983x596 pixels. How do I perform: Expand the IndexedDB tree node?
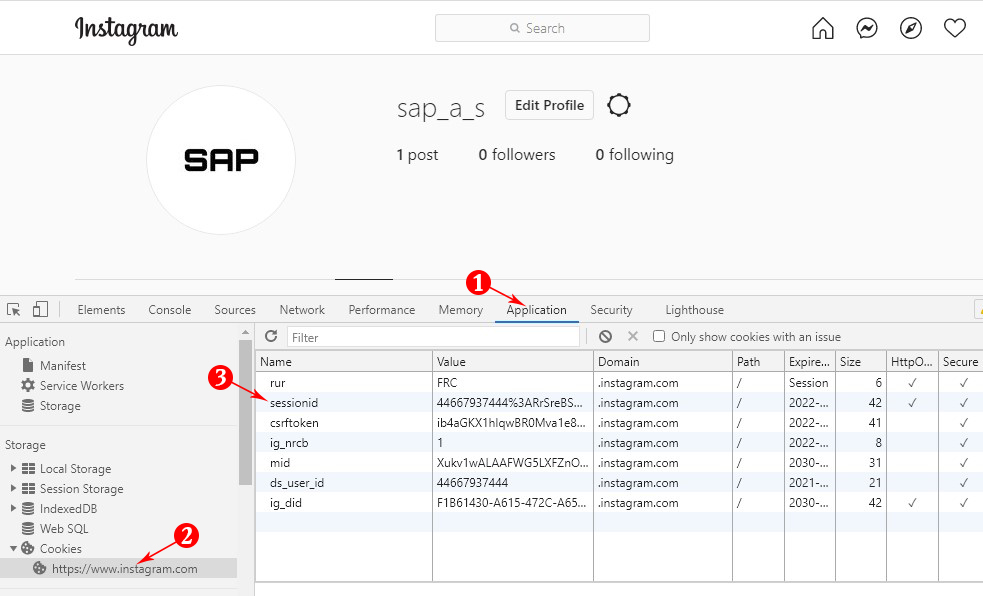coord(13,508)
